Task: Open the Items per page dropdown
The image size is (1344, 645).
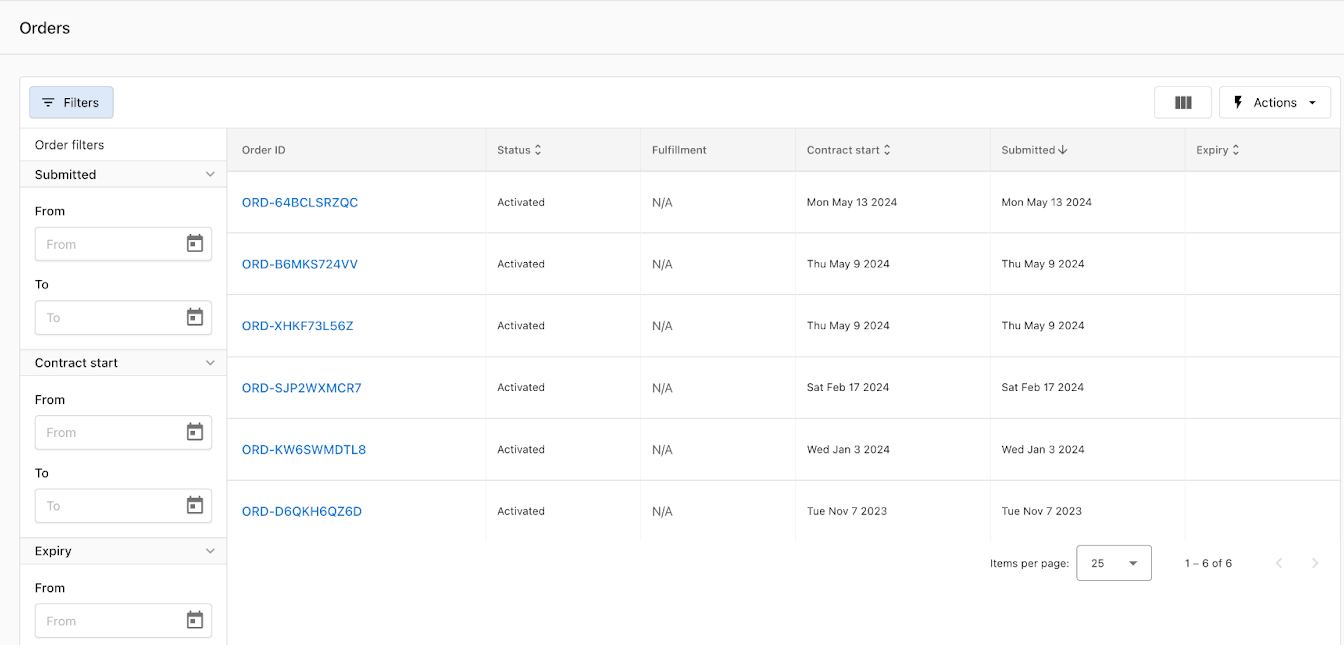Action: coord(1113,563)
